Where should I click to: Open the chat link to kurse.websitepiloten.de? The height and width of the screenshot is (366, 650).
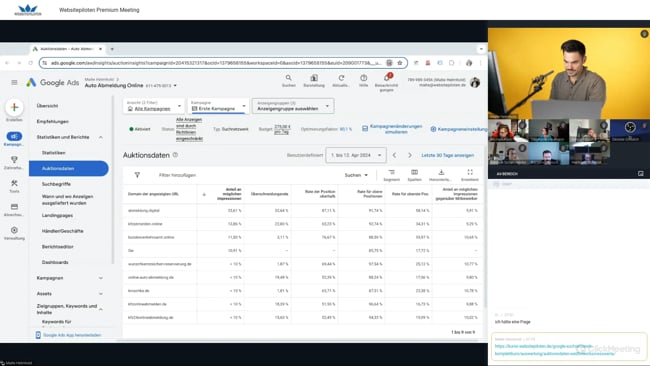pyautogui.click(x=555, y=350)
